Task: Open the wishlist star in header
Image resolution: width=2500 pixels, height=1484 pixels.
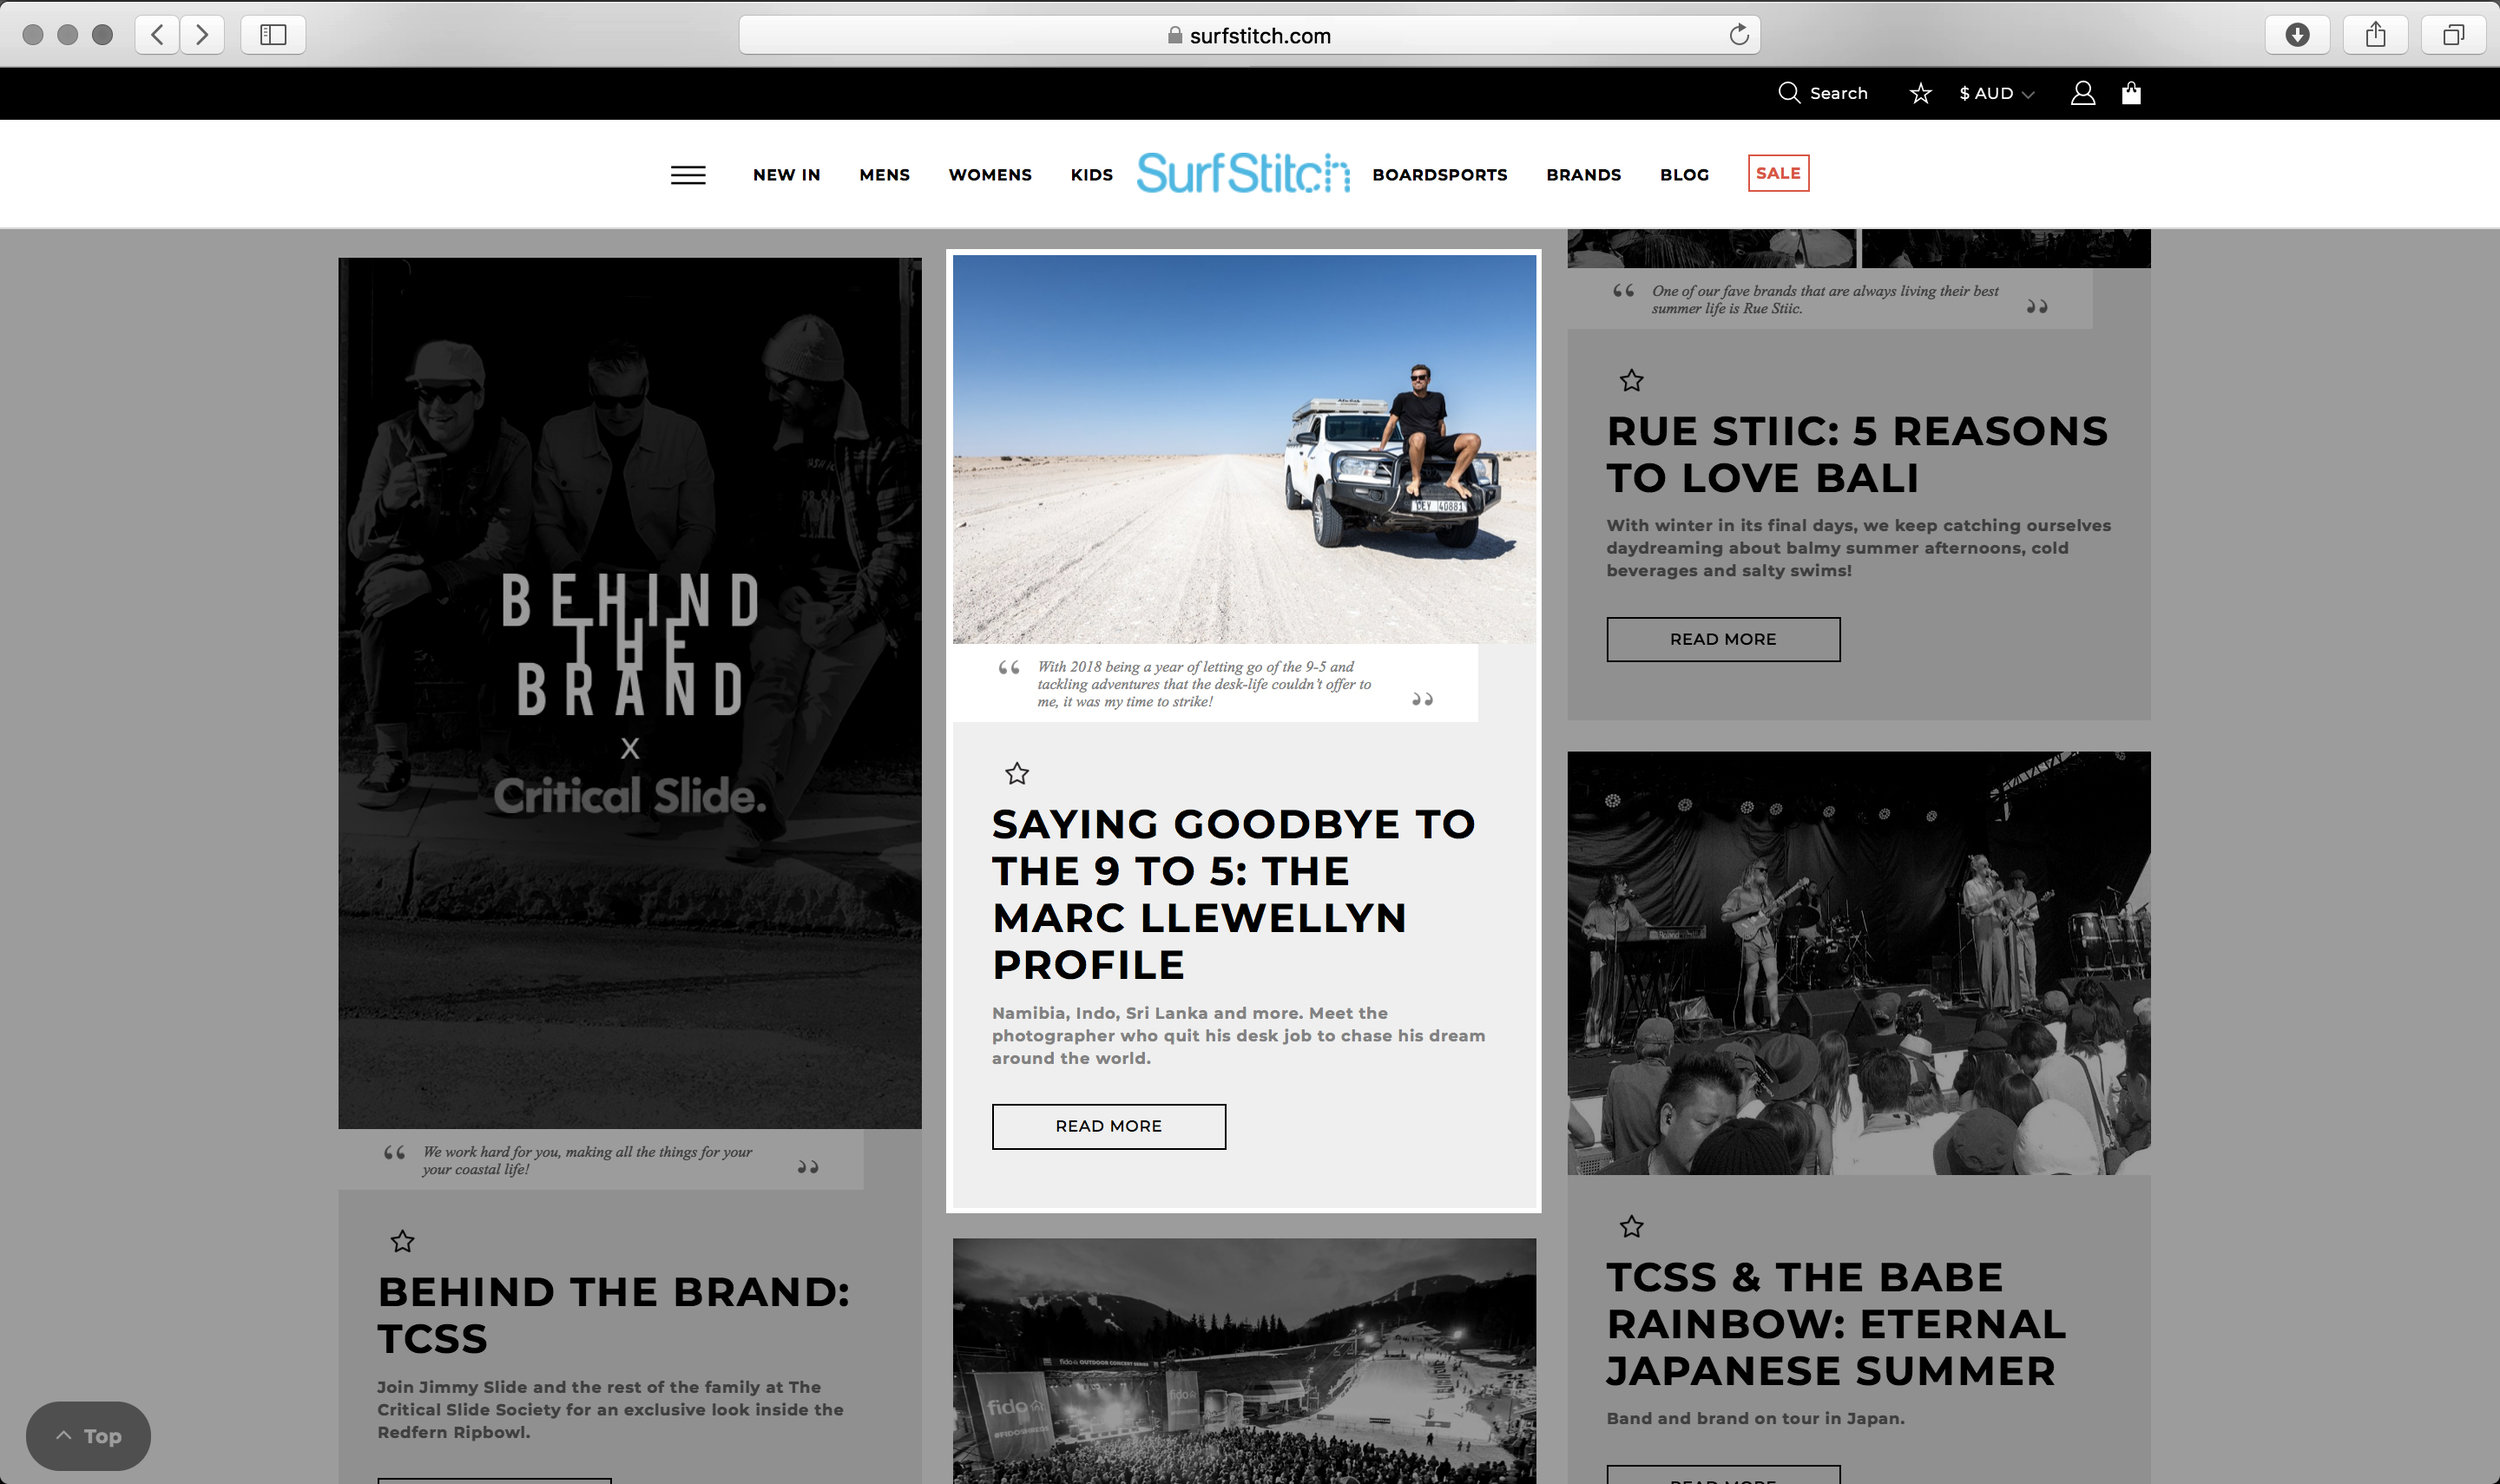Action: tap(1920, 93)
